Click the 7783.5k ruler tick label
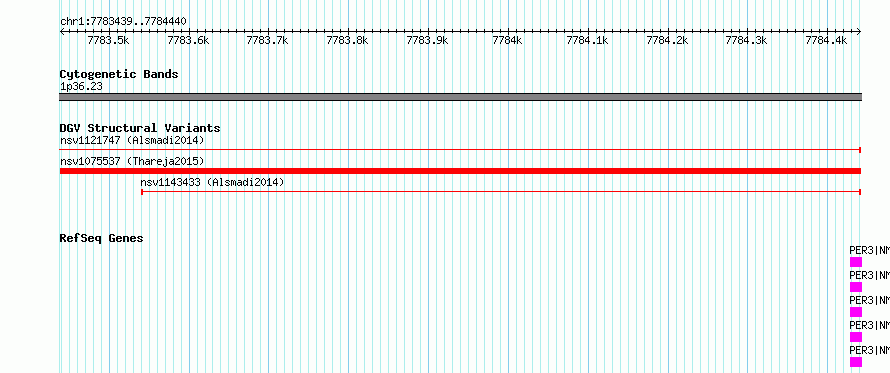The image size is (890, 373). point(108,40)
